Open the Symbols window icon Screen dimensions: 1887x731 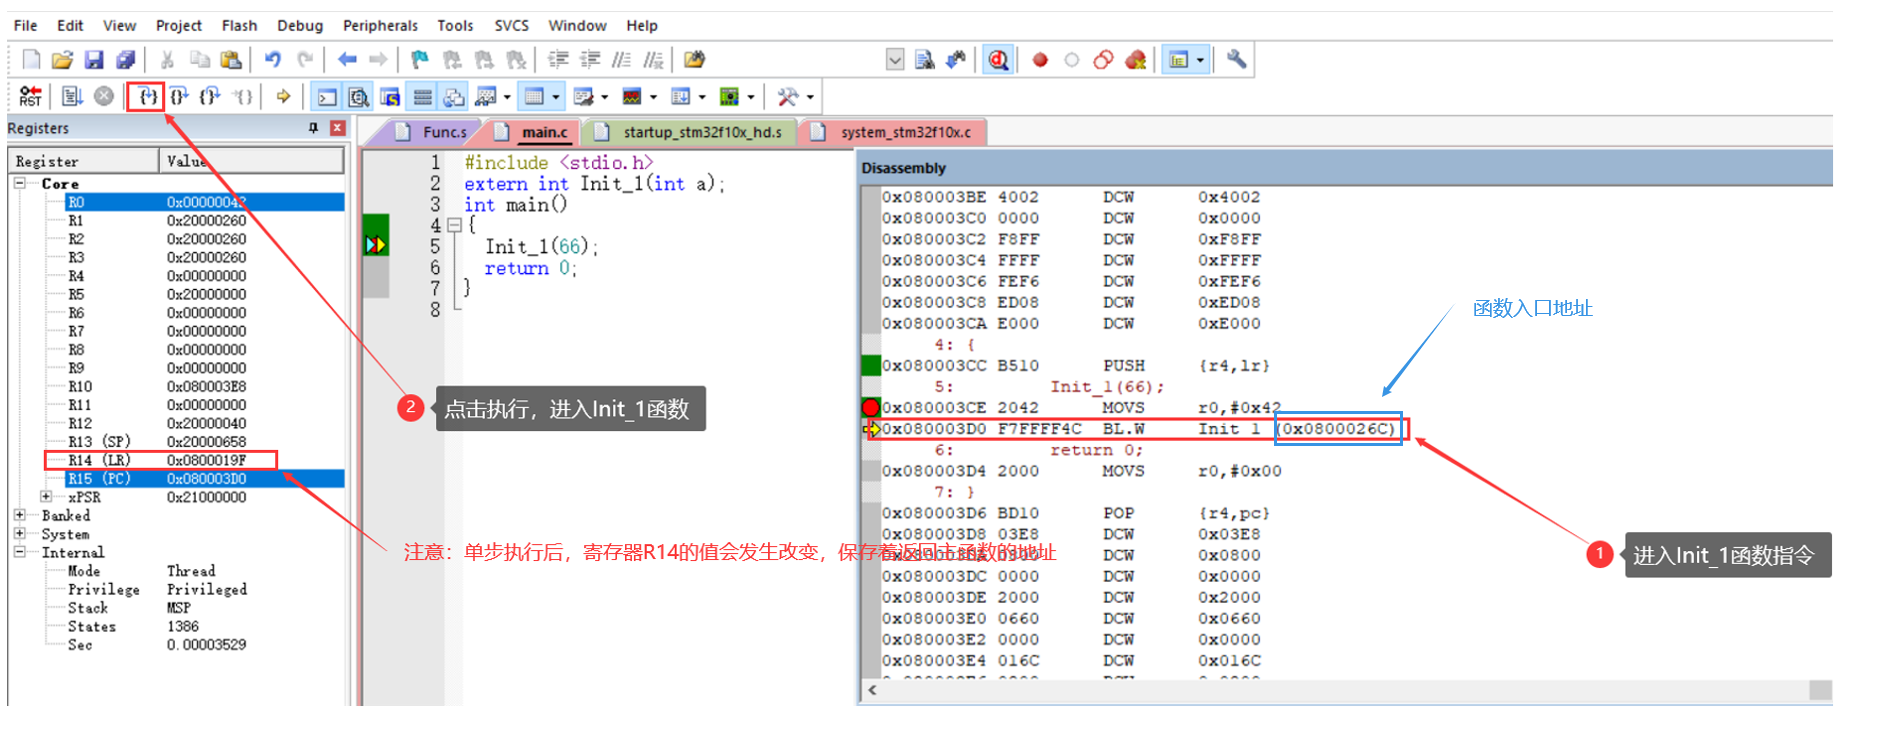(x=390, y=97)
